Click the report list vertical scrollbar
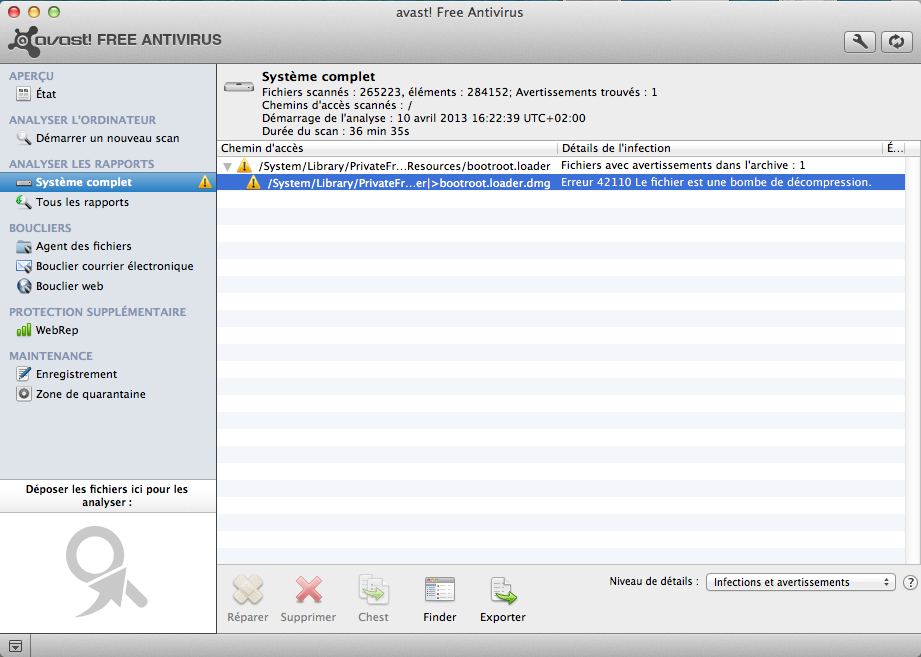921x657 pixels. tap(913, 360)
